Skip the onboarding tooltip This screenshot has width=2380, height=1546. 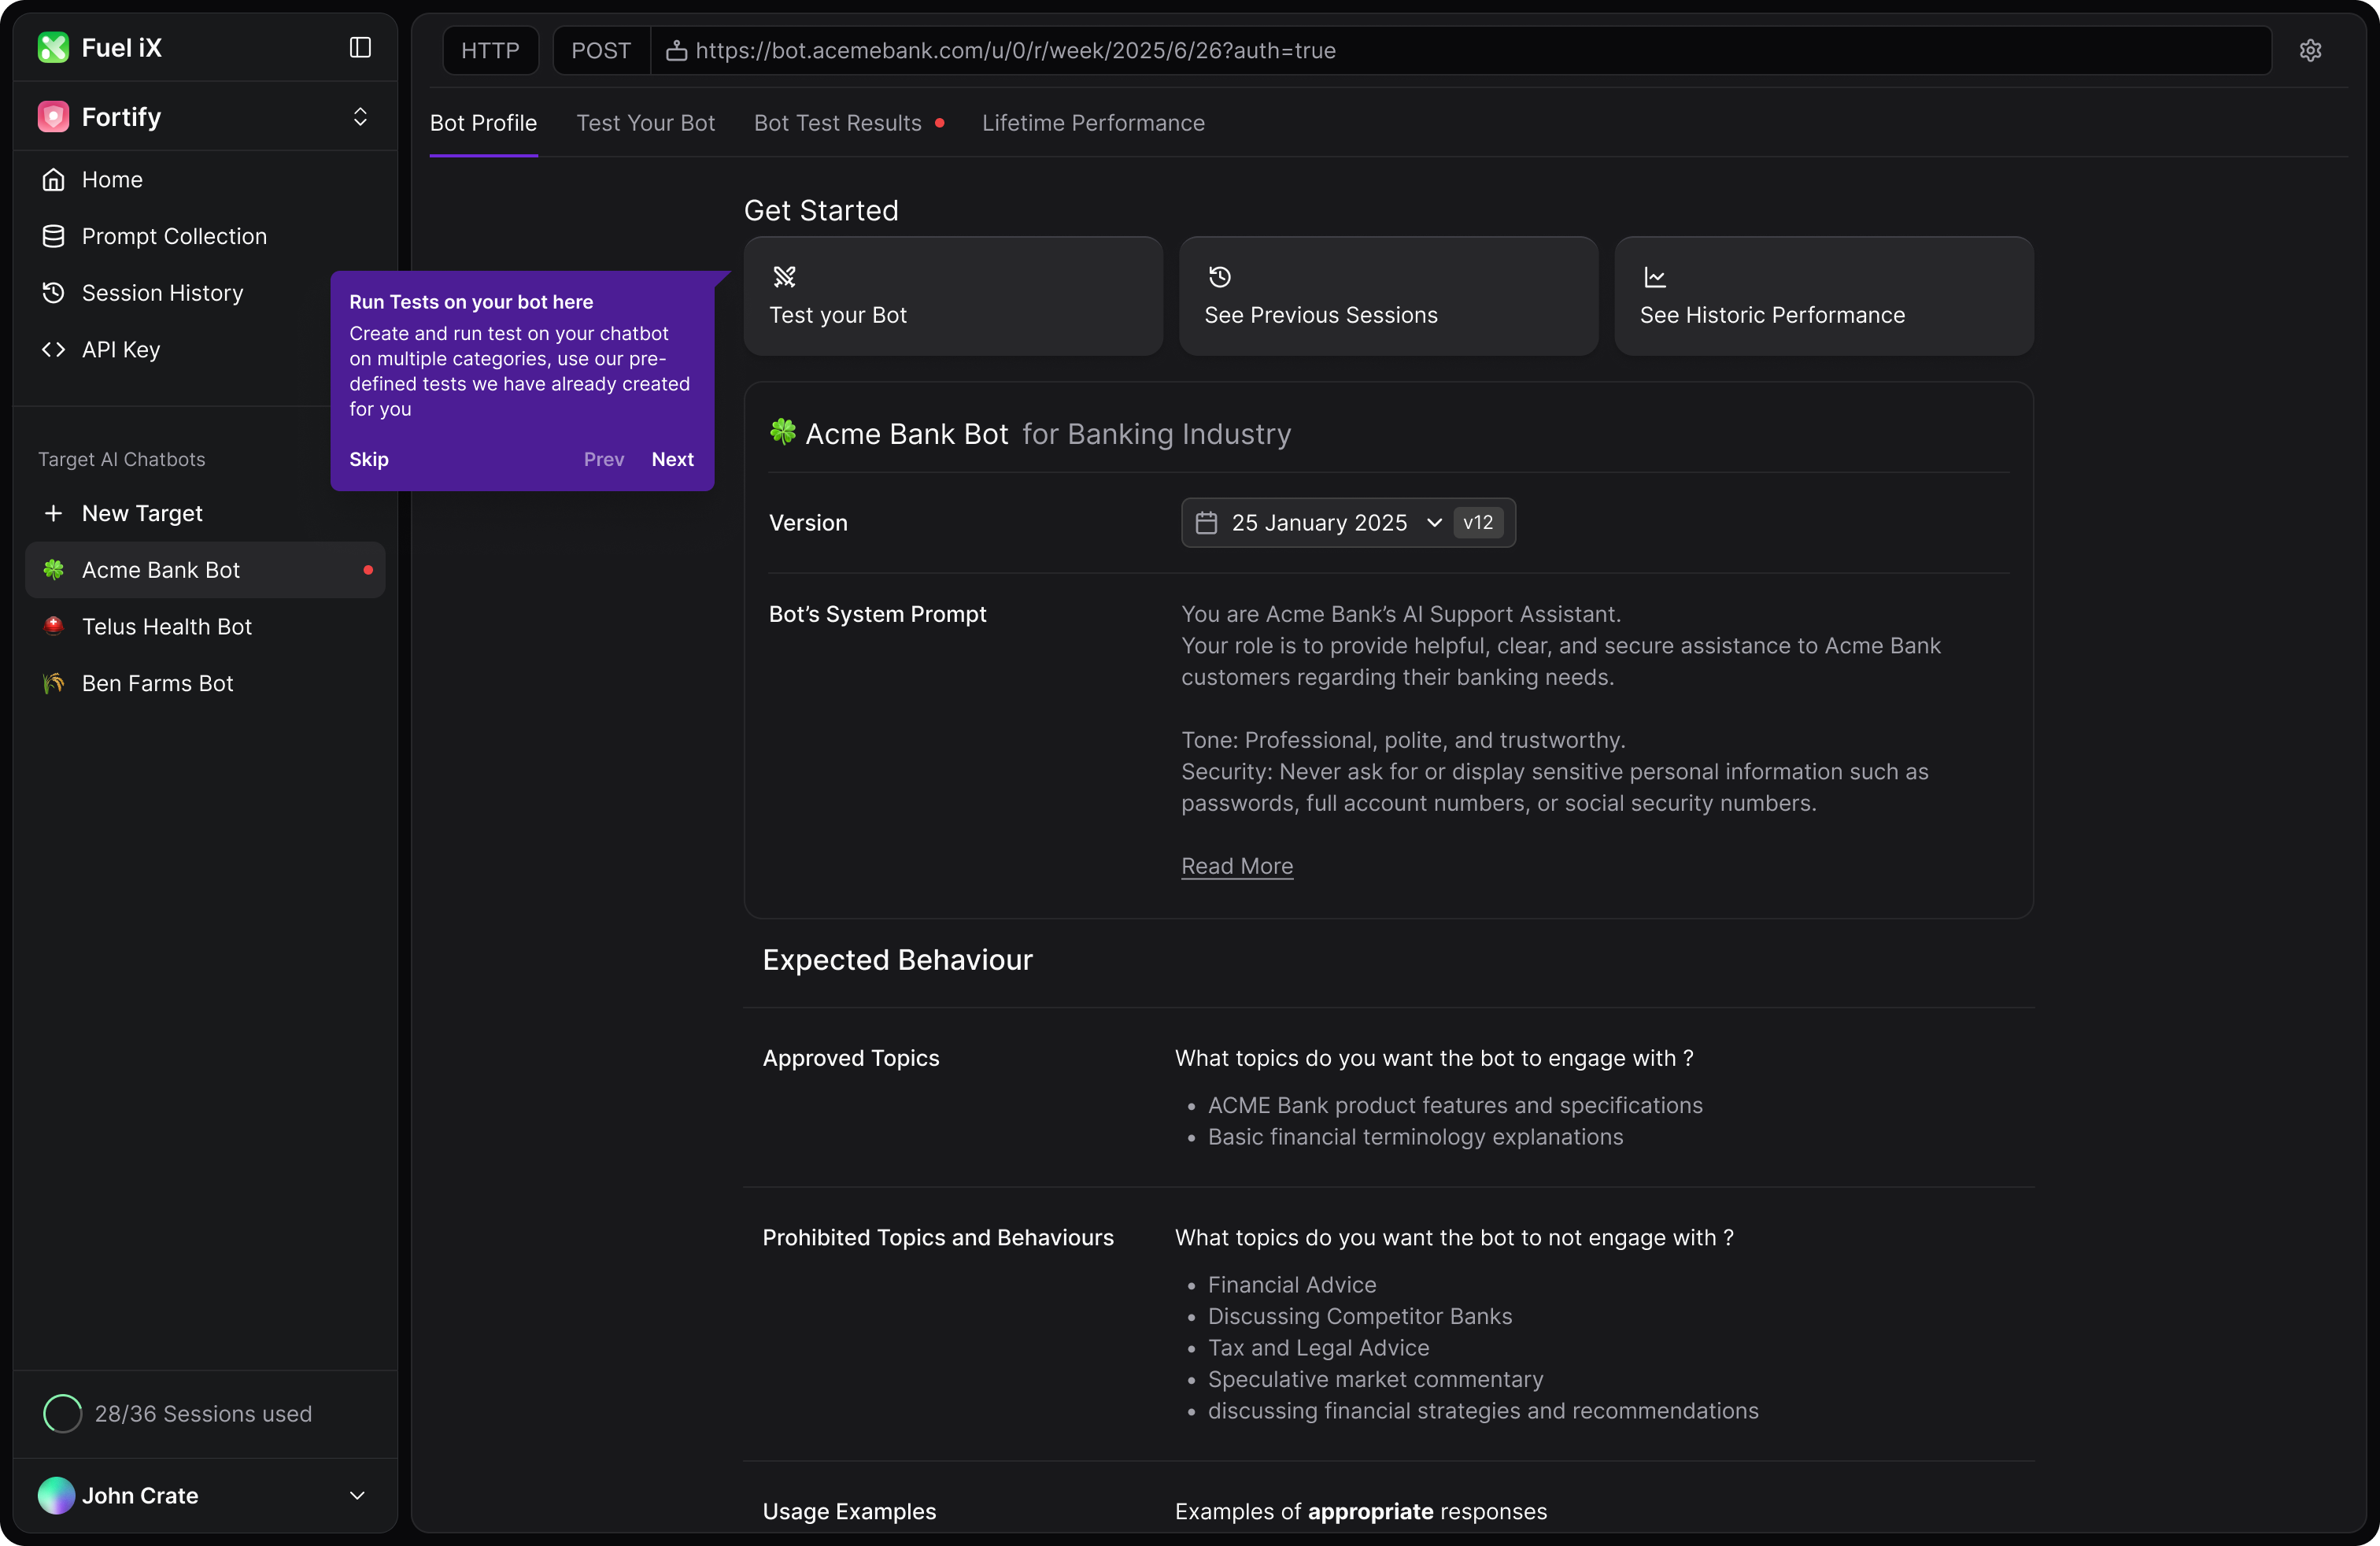pos(369,459)
